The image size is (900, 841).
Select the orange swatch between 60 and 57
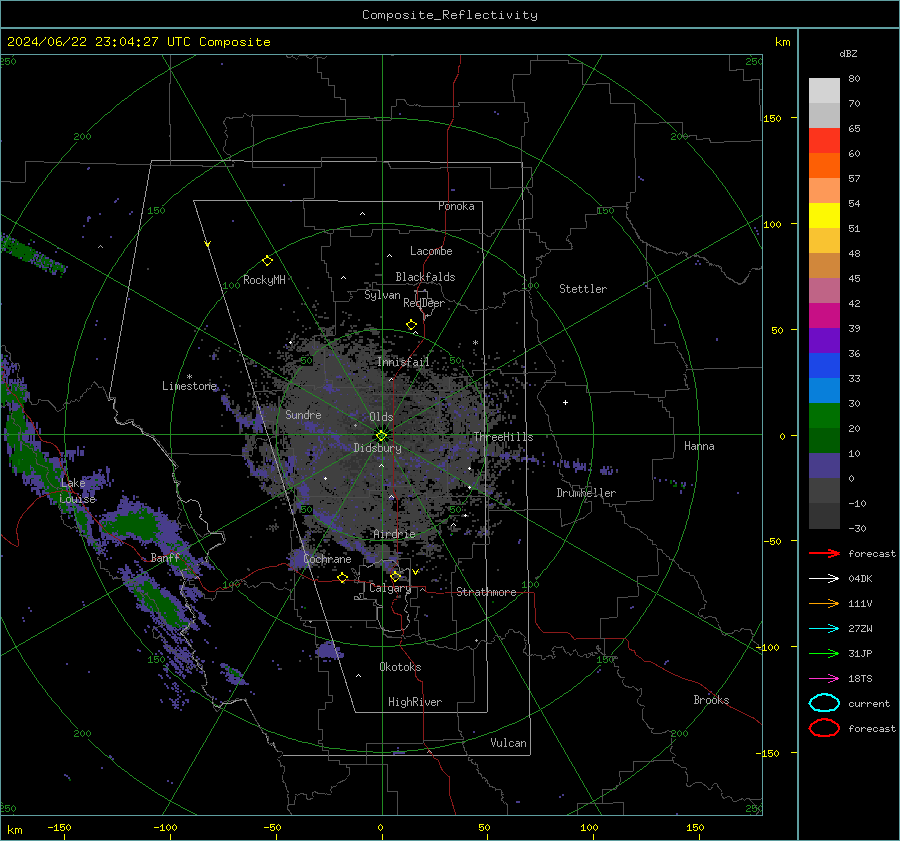click(x=824, y=165)
